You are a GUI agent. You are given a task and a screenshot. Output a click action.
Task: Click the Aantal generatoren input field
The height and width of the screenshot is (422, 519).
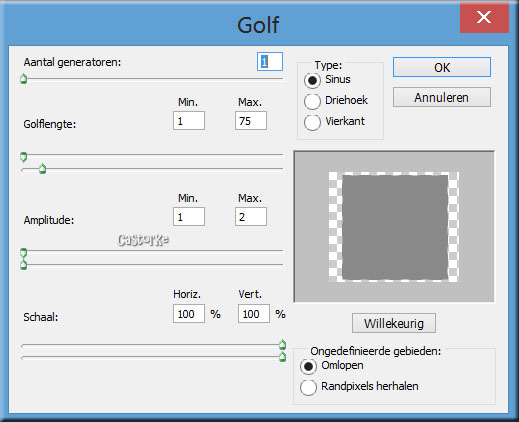[270, 61]
